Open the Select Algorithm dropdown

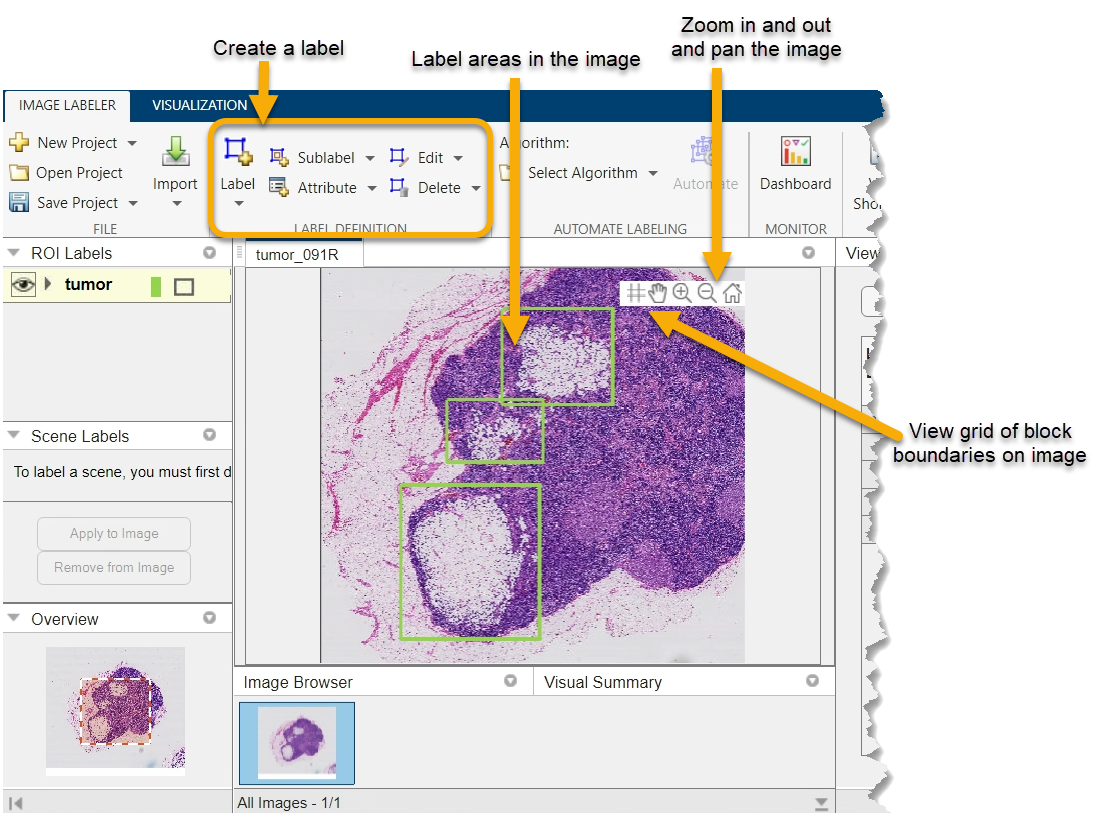592,173
